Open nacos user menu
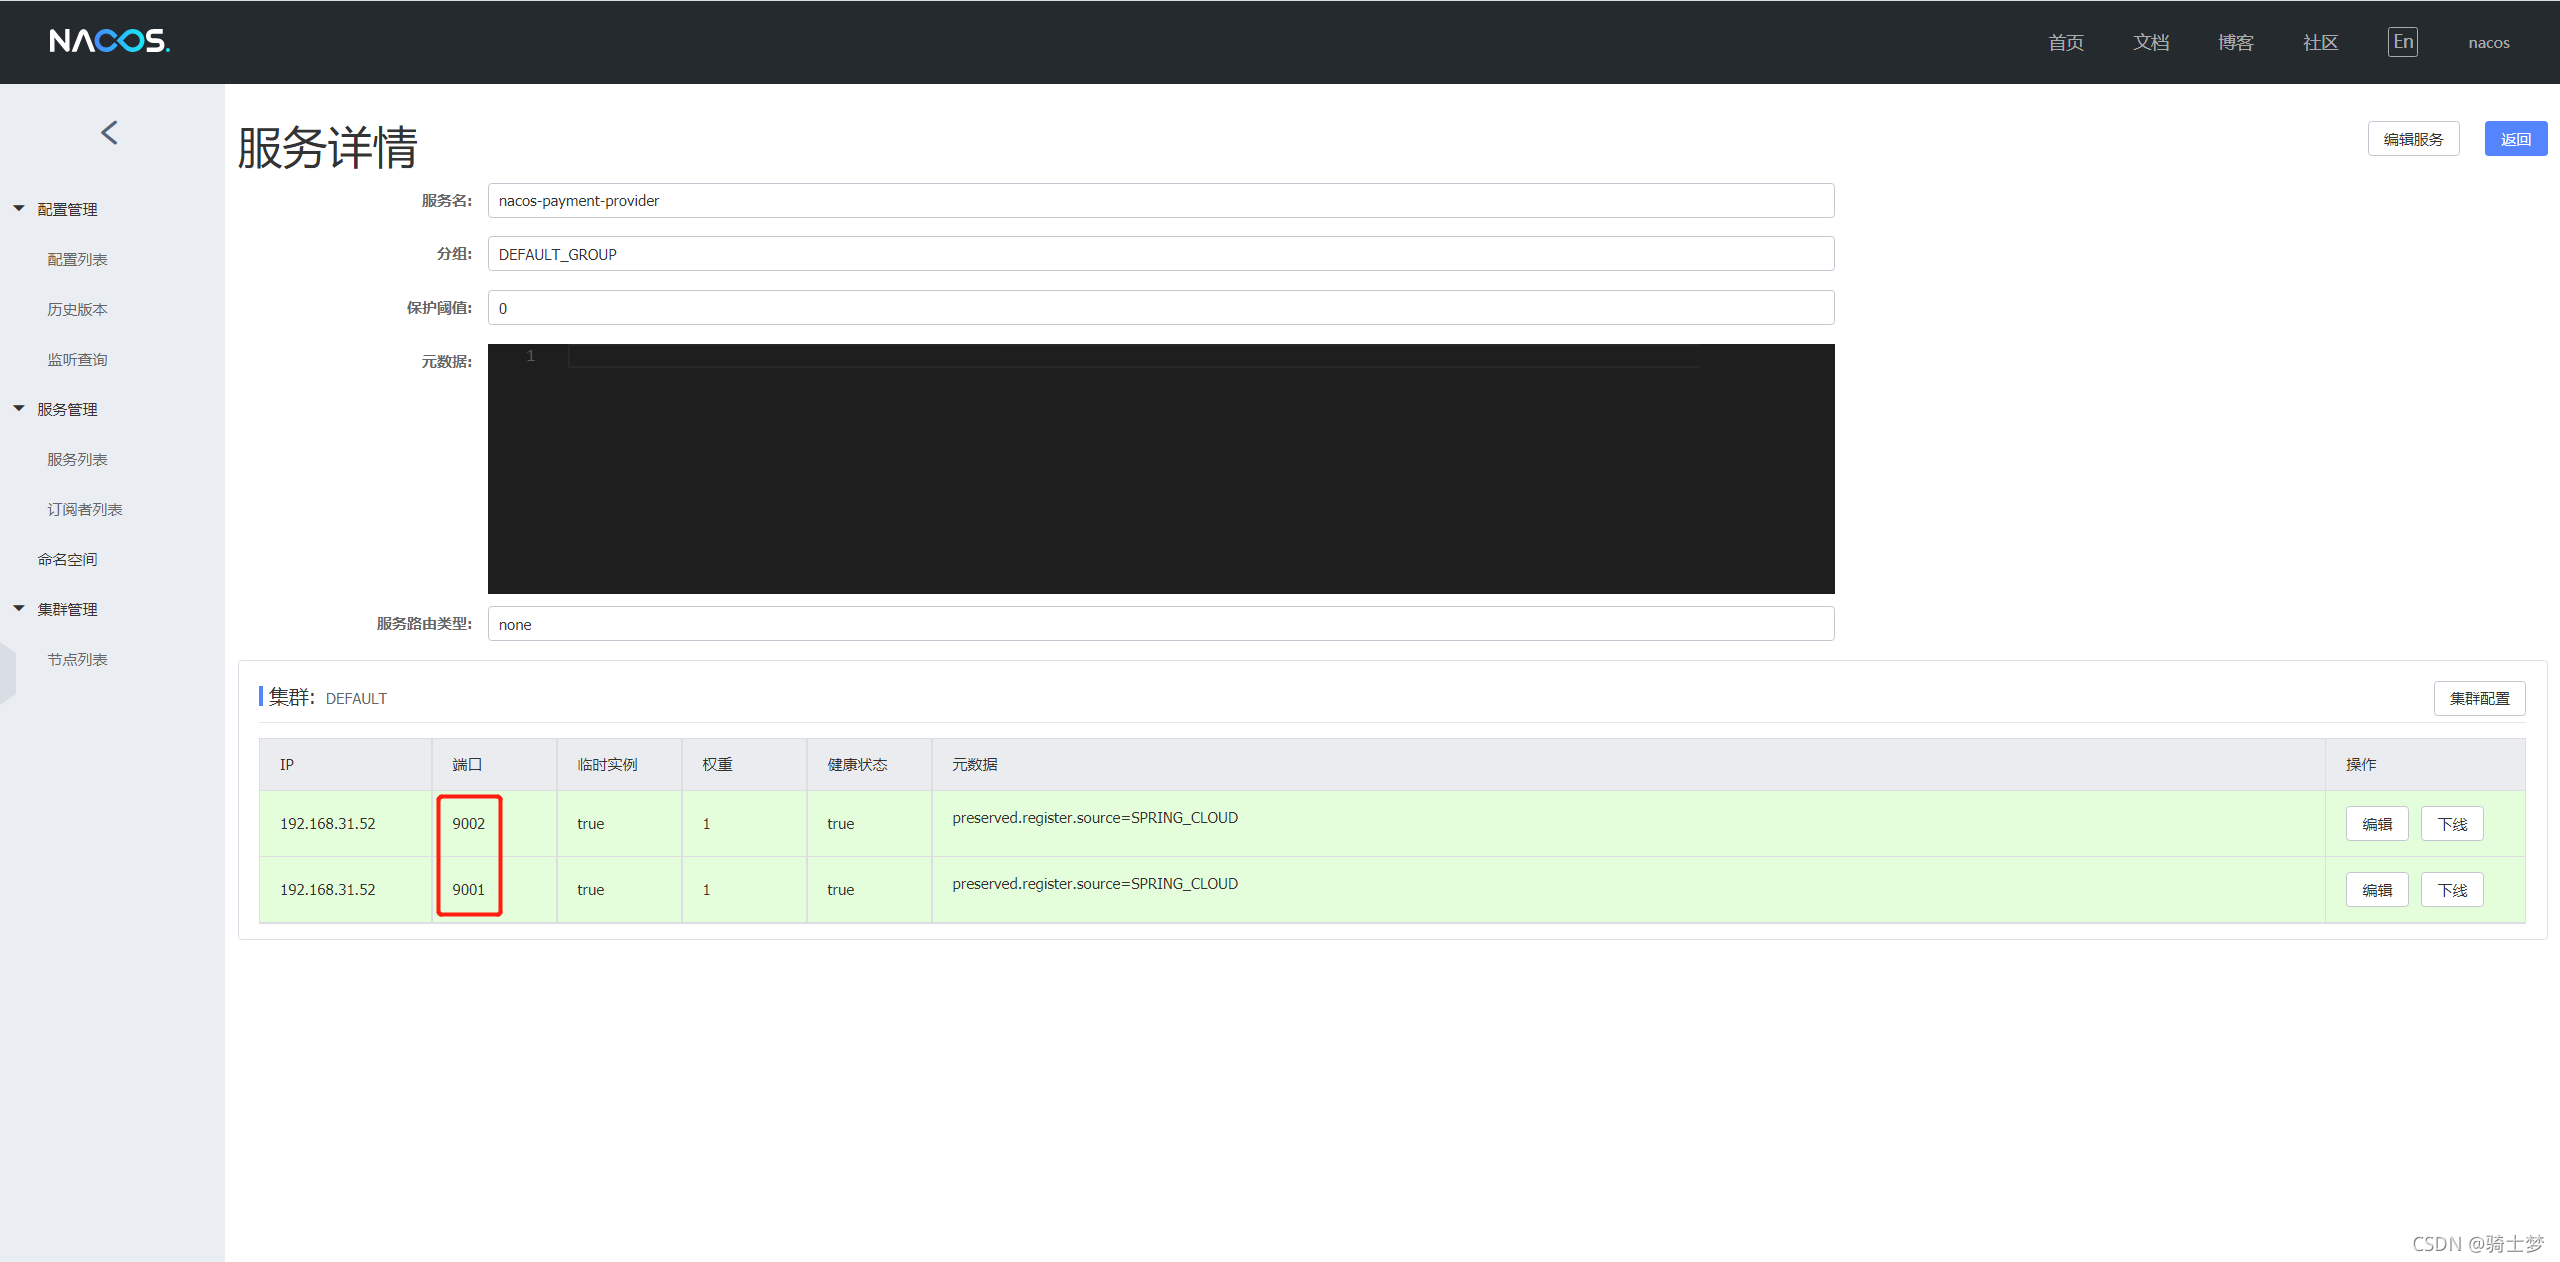 pos(2489,42)
